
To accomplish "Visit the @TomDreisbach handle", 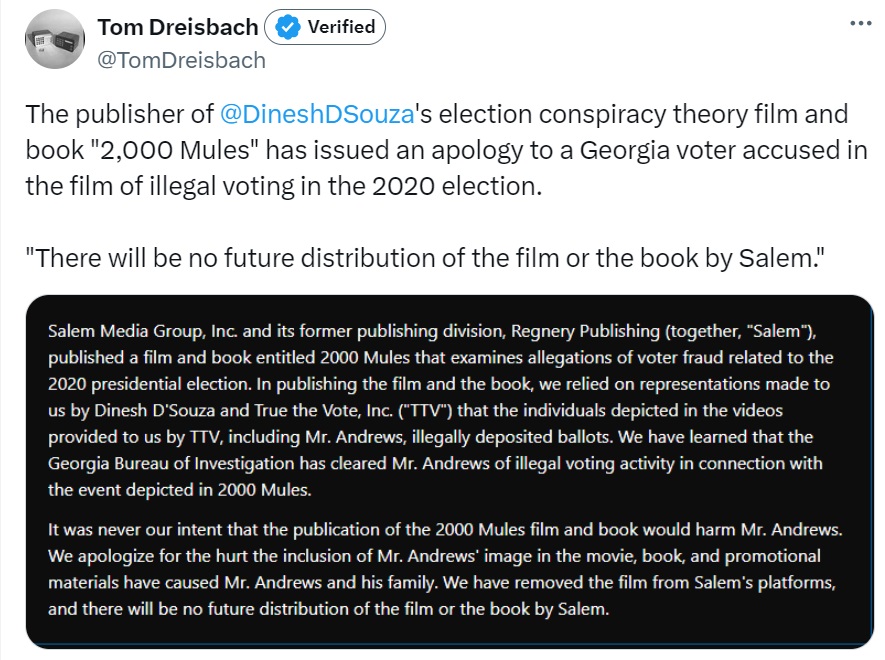I will pos(181,60).
